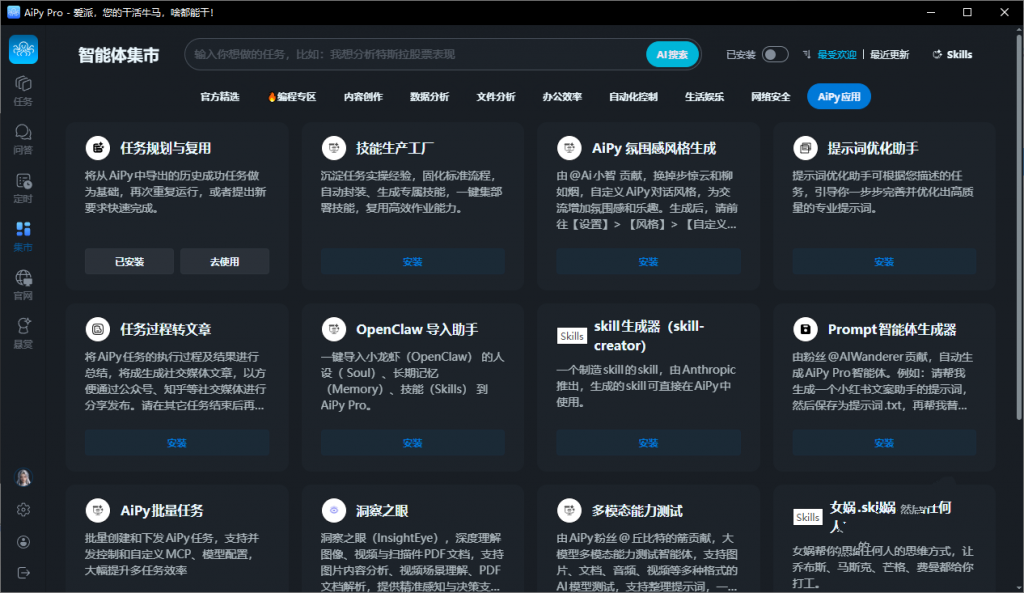Toggle the 已安装 installed-only switch
The height and width of the screenshot is (593, 1024).
point(775,54)
